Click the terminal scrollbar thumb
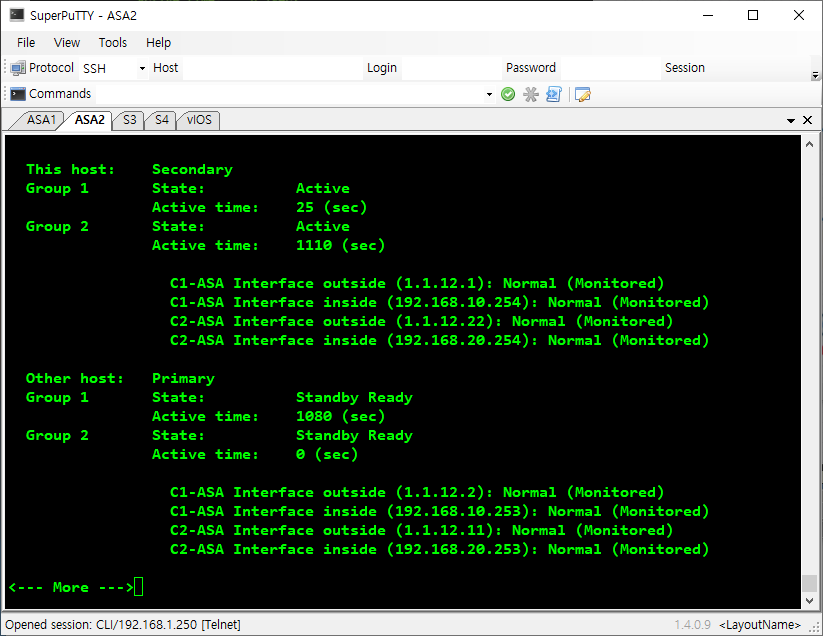 pyautogui.click(x=809, y=582)
